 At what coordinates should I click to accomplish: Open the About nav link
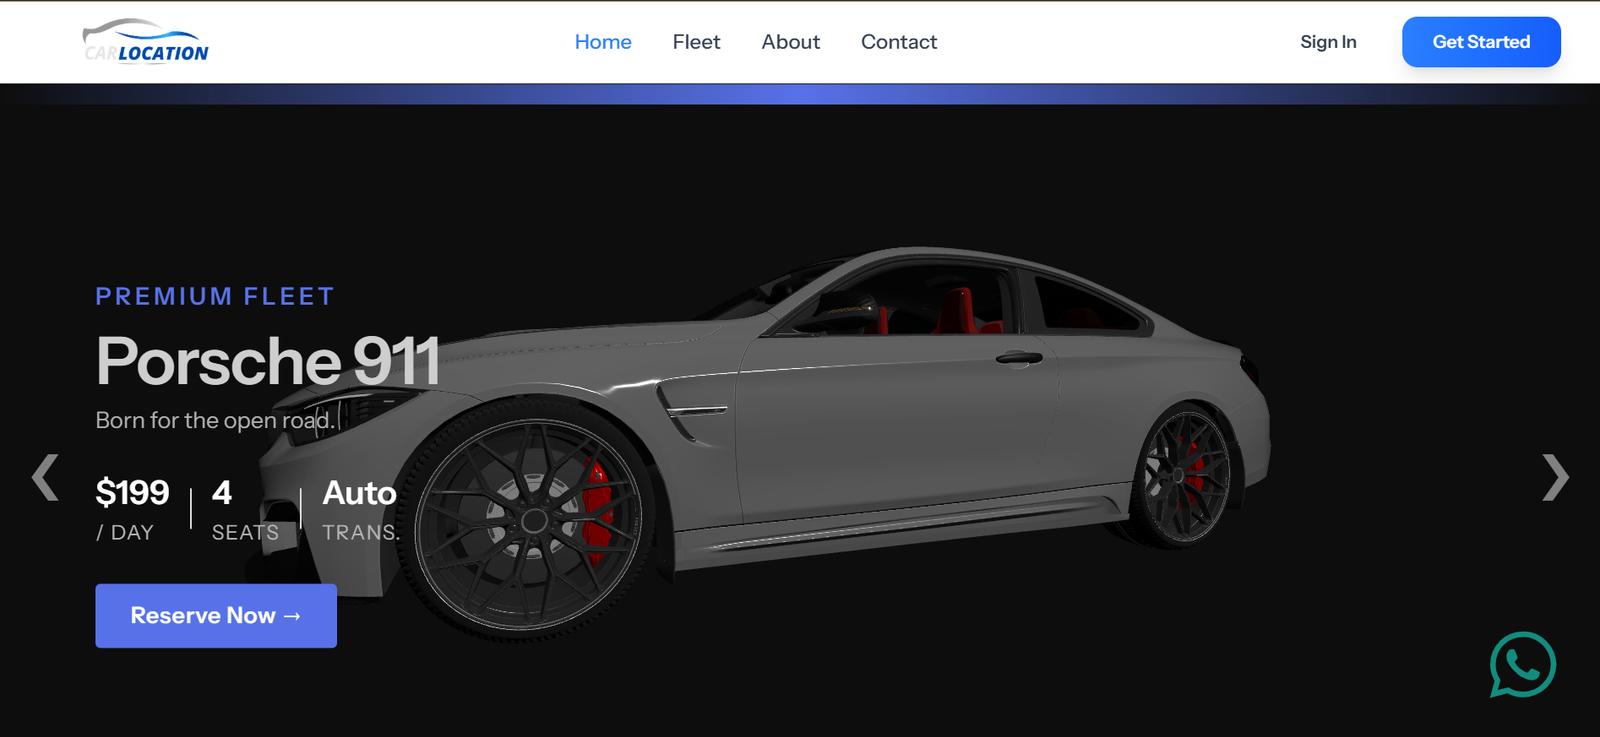click(790, 42)
